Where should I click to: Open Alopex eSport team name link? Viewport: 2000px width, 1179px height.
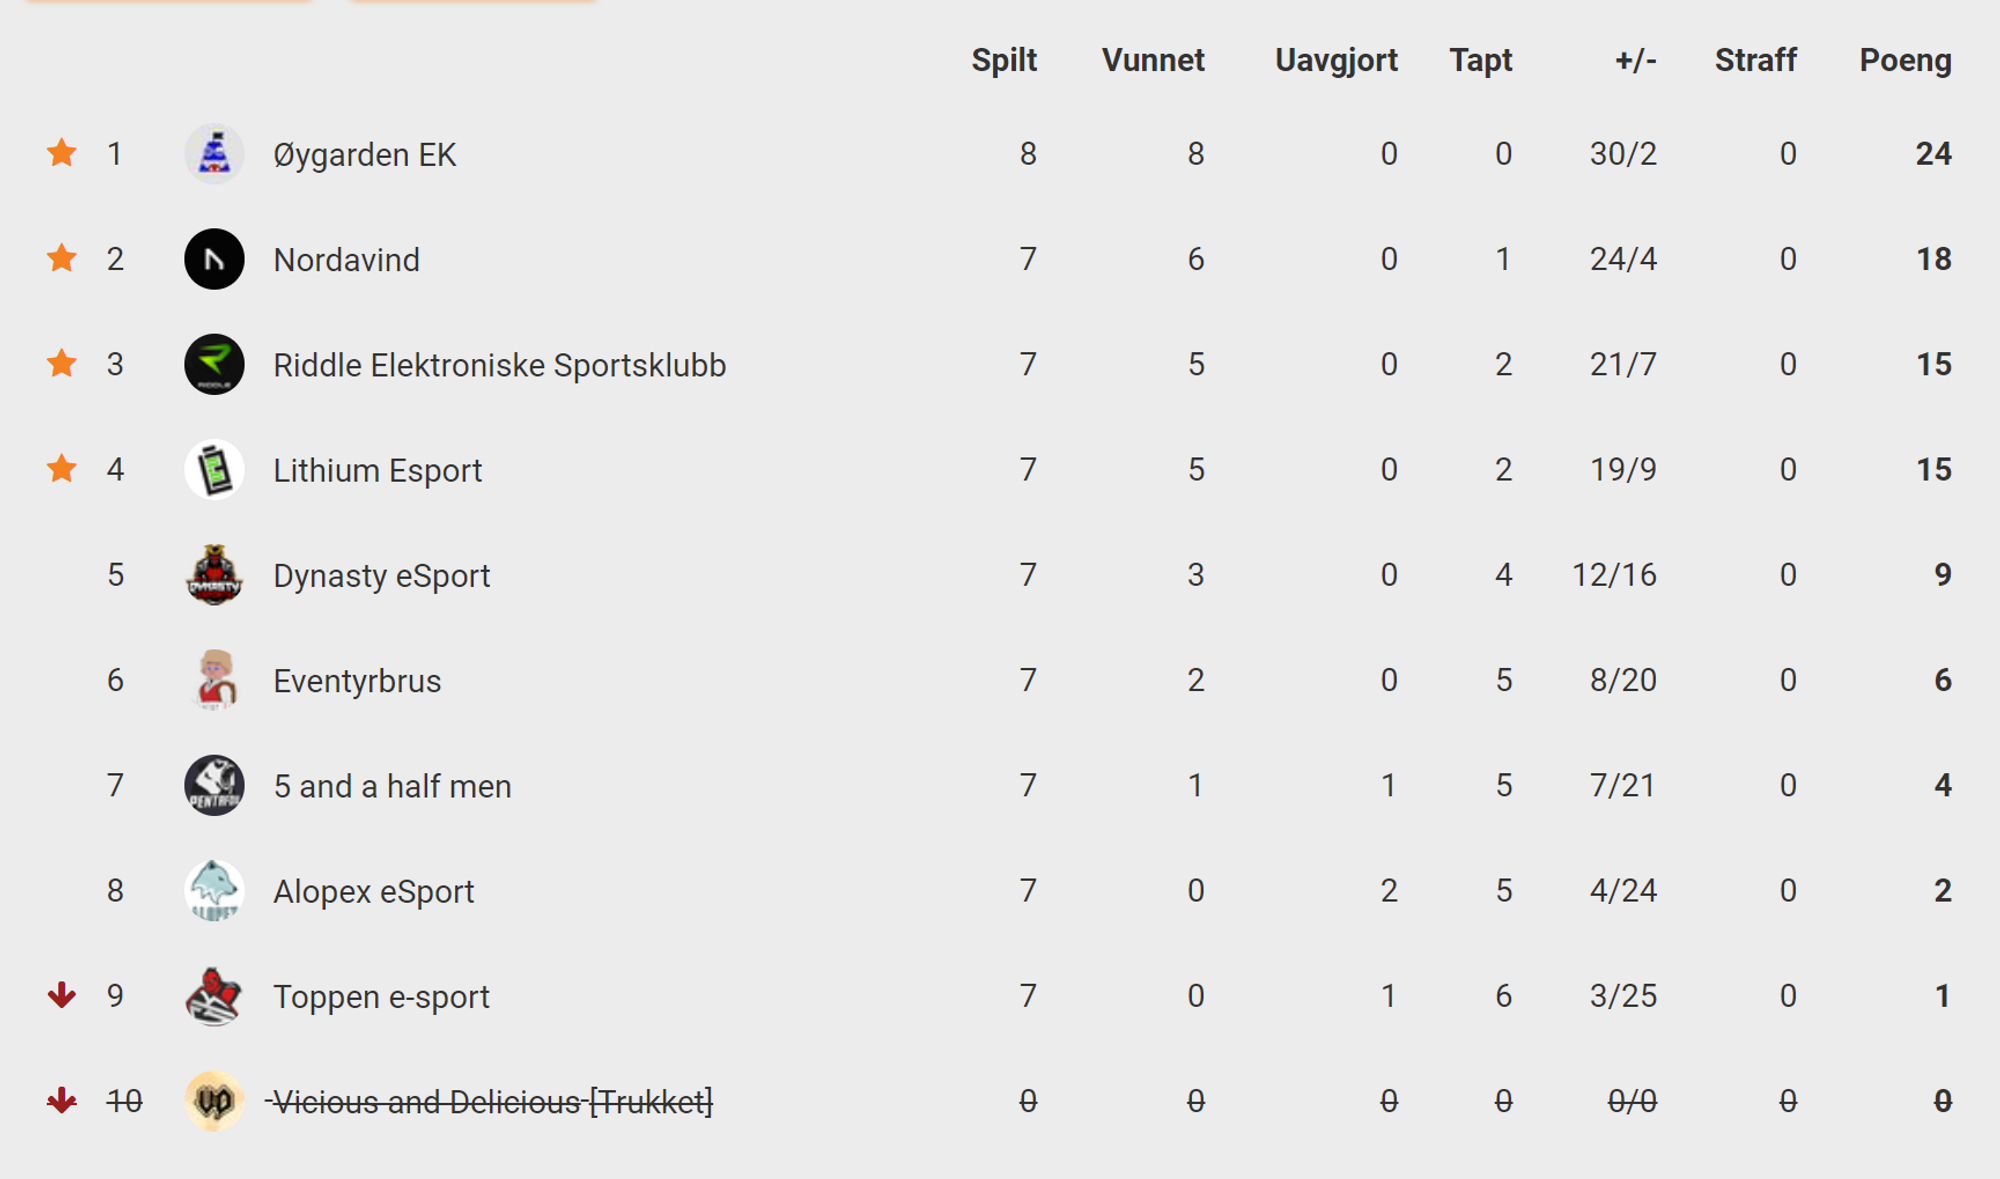point(373,891)
